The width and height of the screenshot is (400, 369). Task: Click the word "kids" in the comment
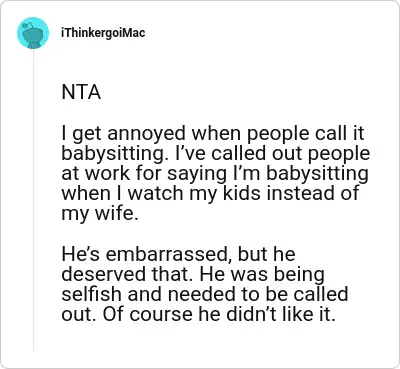pyautogui.click(x=242, y=193)
